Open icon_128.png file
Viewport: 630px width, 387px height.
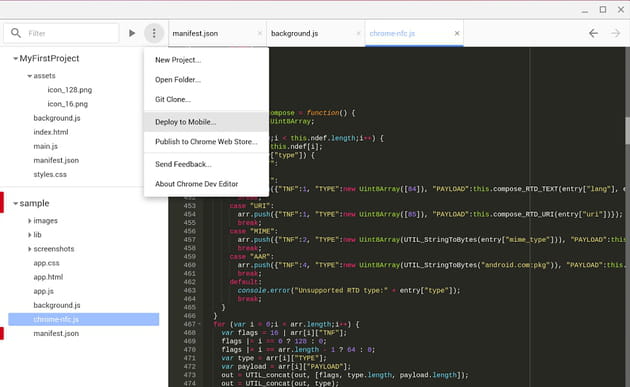[70, 90]
